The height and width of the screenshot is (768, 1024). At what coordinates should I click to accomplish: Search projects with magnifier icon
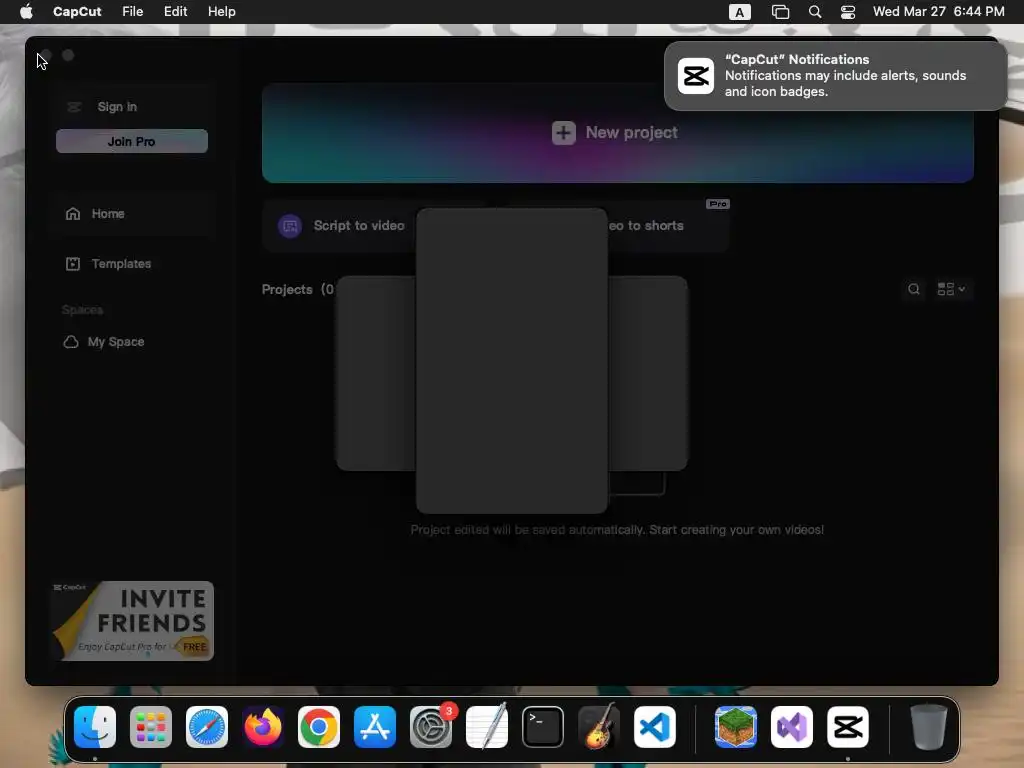click(914, 289)
